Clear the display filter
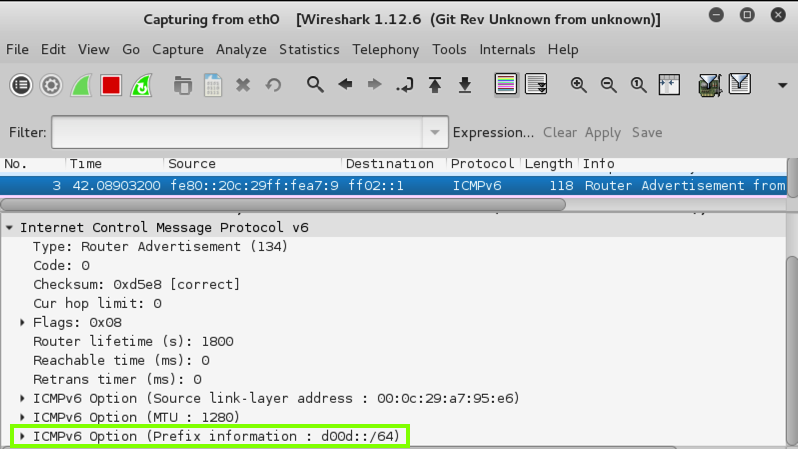Image resolution: width=798 pixels, height=449 pixels. coord(560,132)
